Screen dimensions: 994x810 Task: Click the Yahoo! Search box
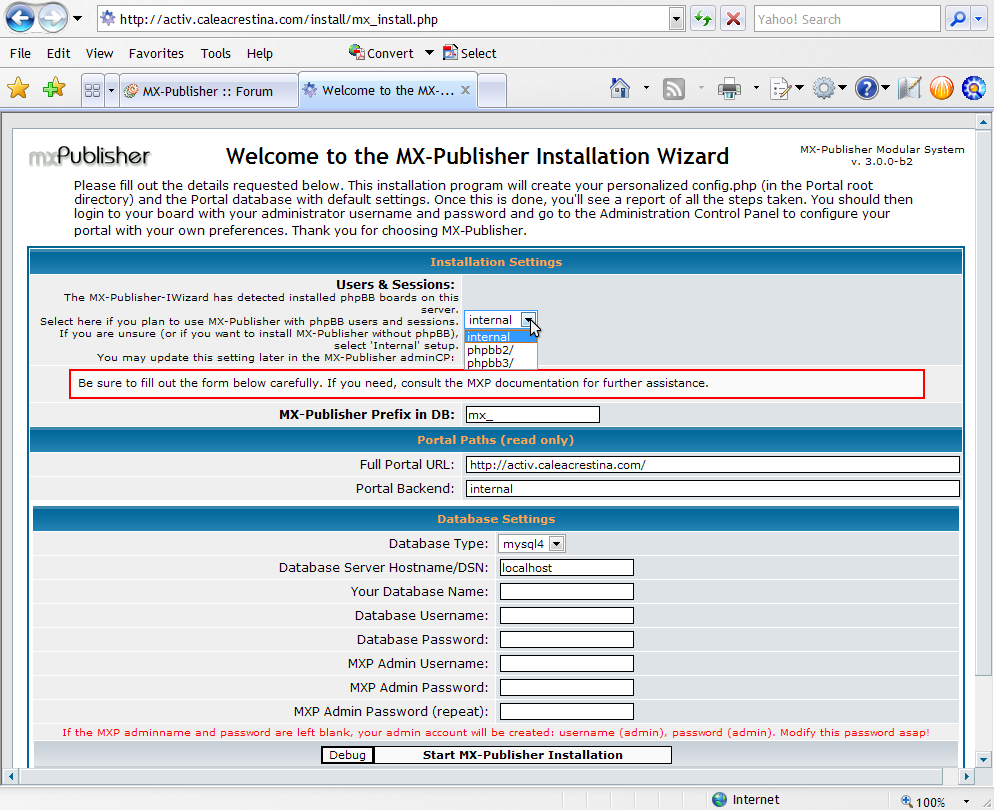[846, 19]
